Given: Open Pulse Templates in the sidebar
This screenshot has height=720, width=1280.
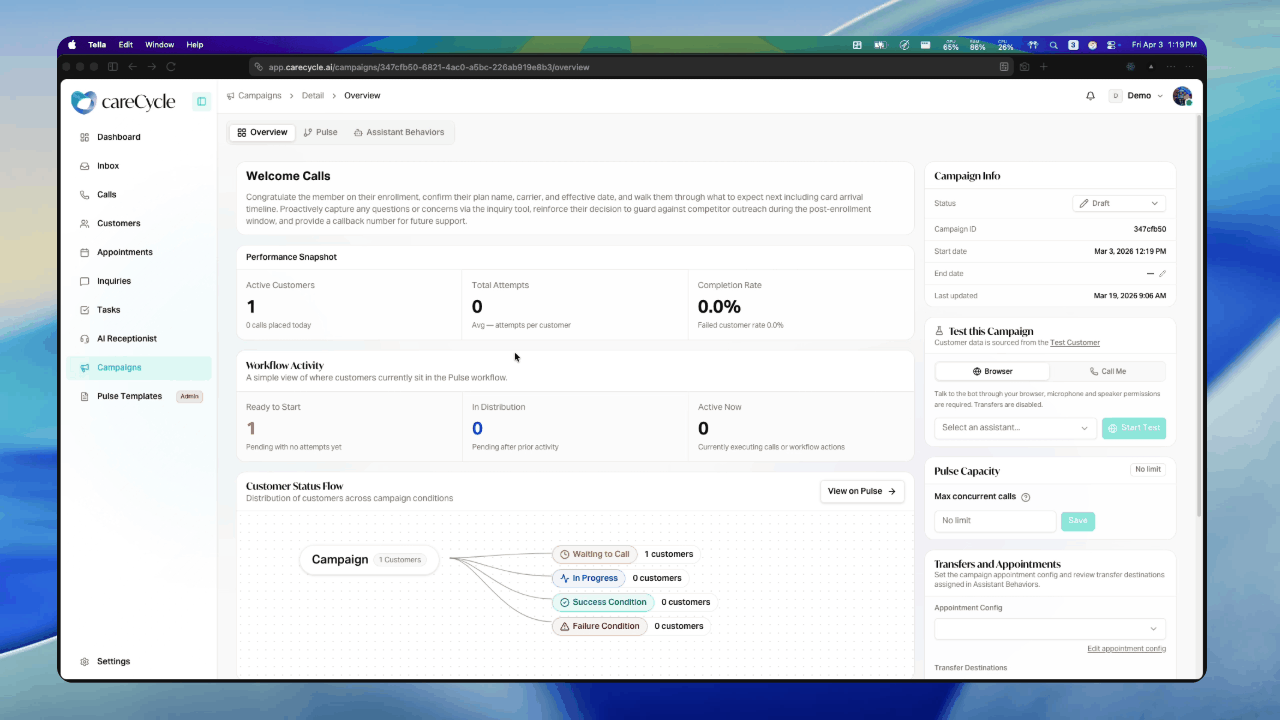Looking at the screenshot, I should tap(129, 396).
